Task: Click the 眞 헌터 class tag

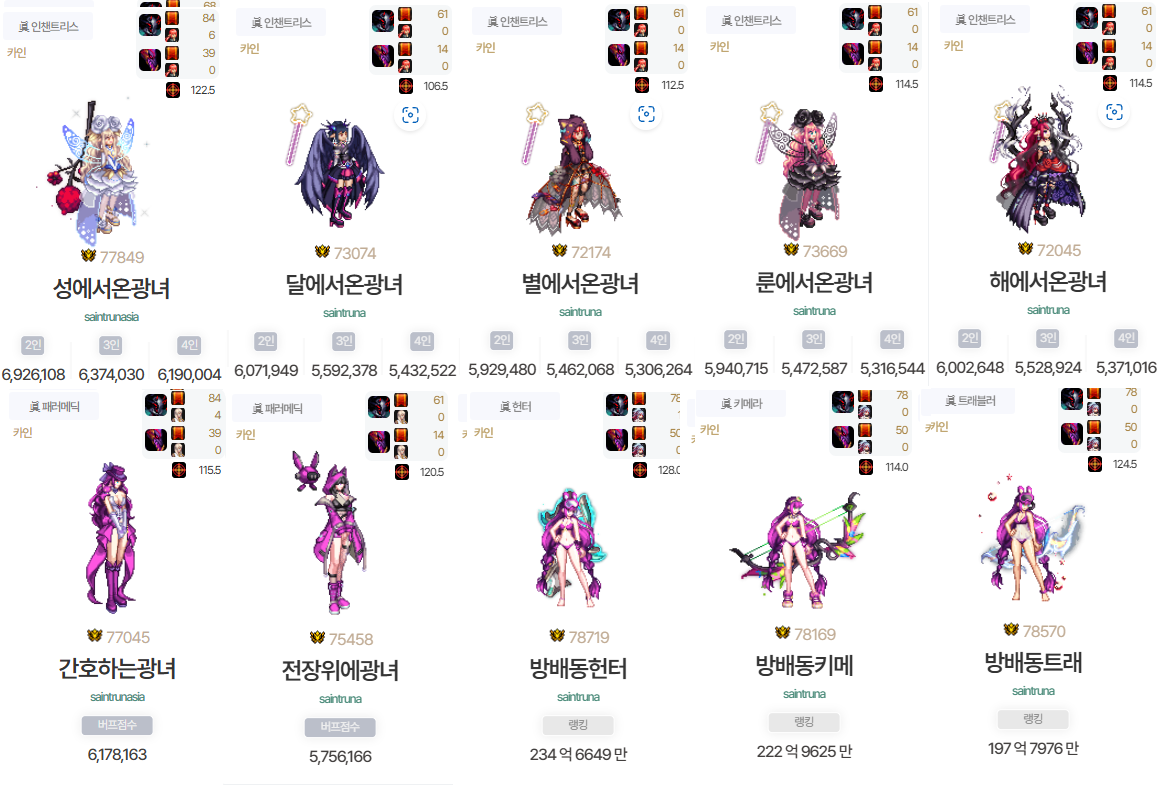Action: [x=514, y=406]
